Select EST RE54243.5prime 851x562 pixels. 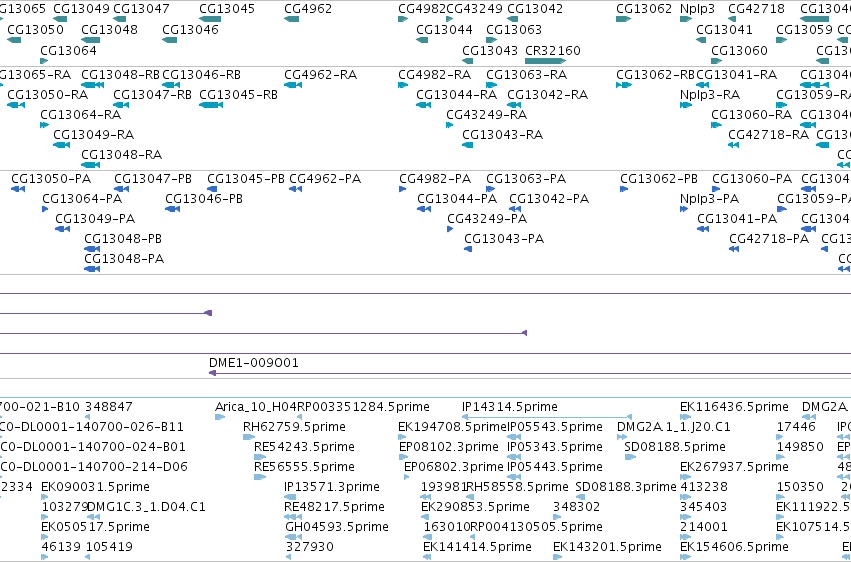tap(304, 446)
